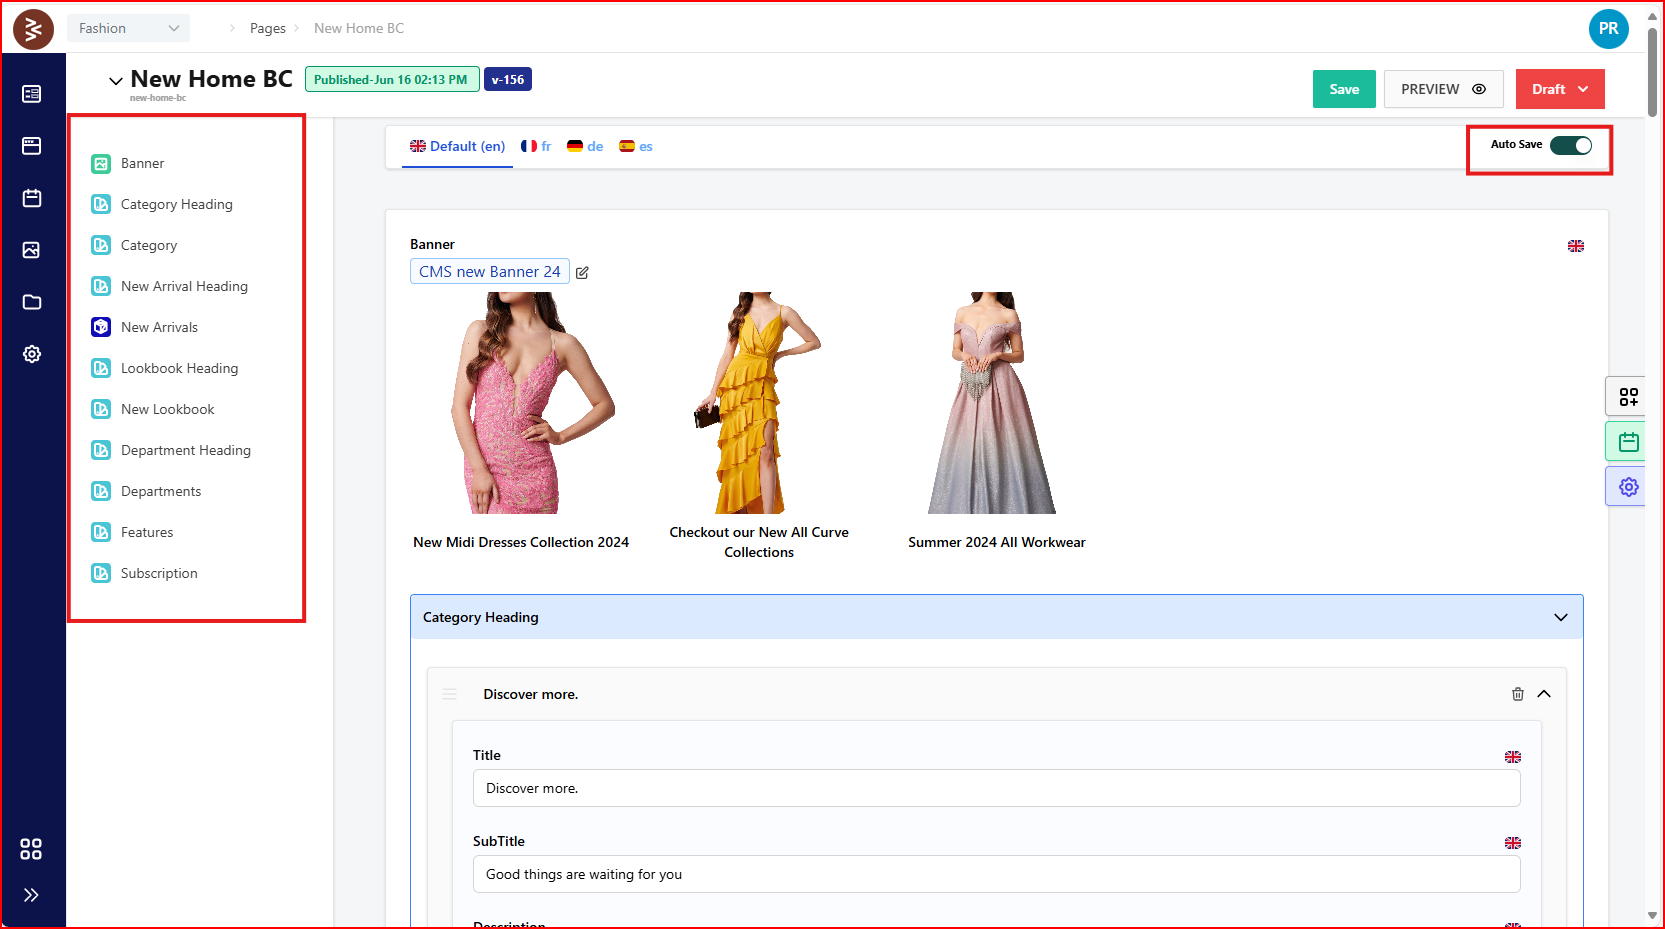The width and height of the screenshot is (1665, 929).
Task: Open the image gallery icon in sidebar
Action: coord(32,250)
